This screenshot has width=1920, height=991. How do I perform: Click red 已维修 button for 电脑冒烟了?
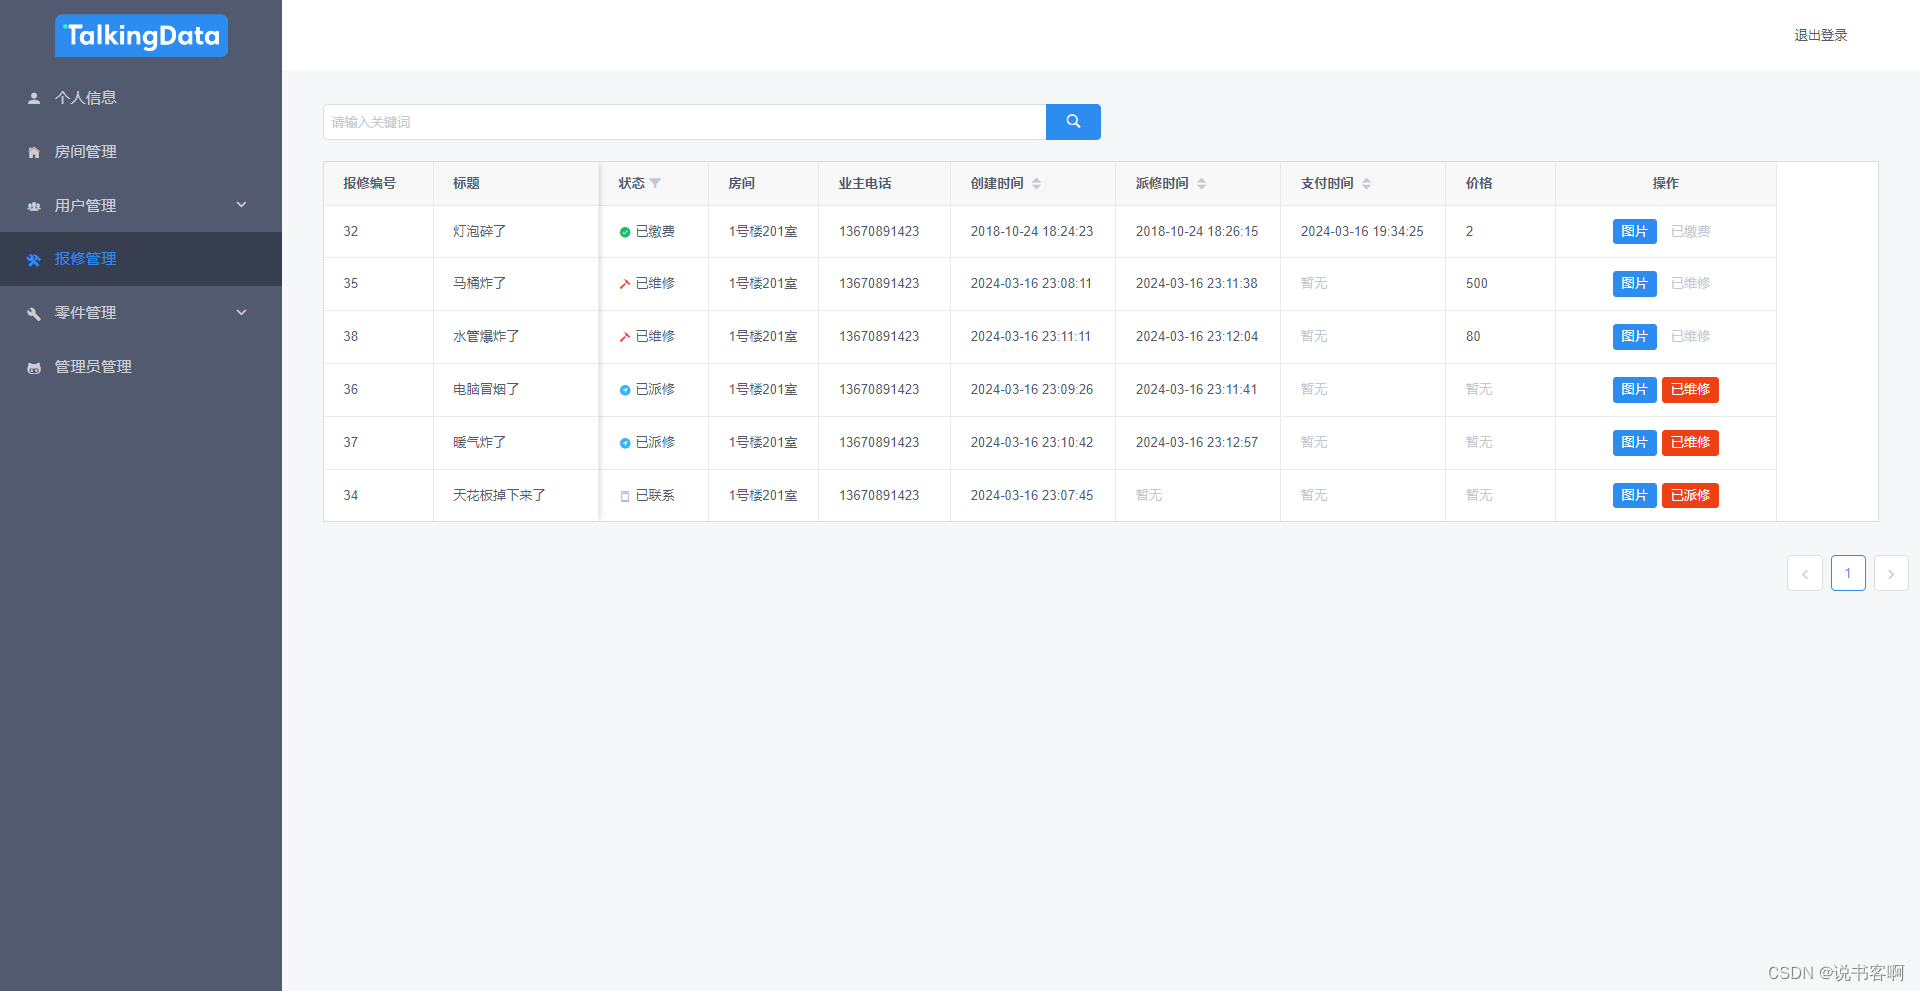tap(1690, 389)
